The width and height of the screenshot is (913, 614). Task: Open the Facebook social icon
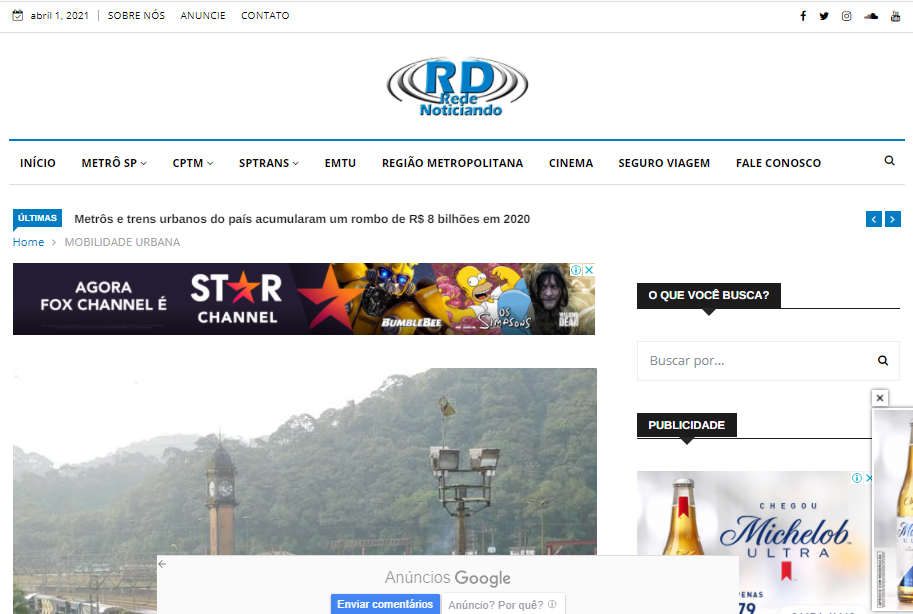pos(803,16)
